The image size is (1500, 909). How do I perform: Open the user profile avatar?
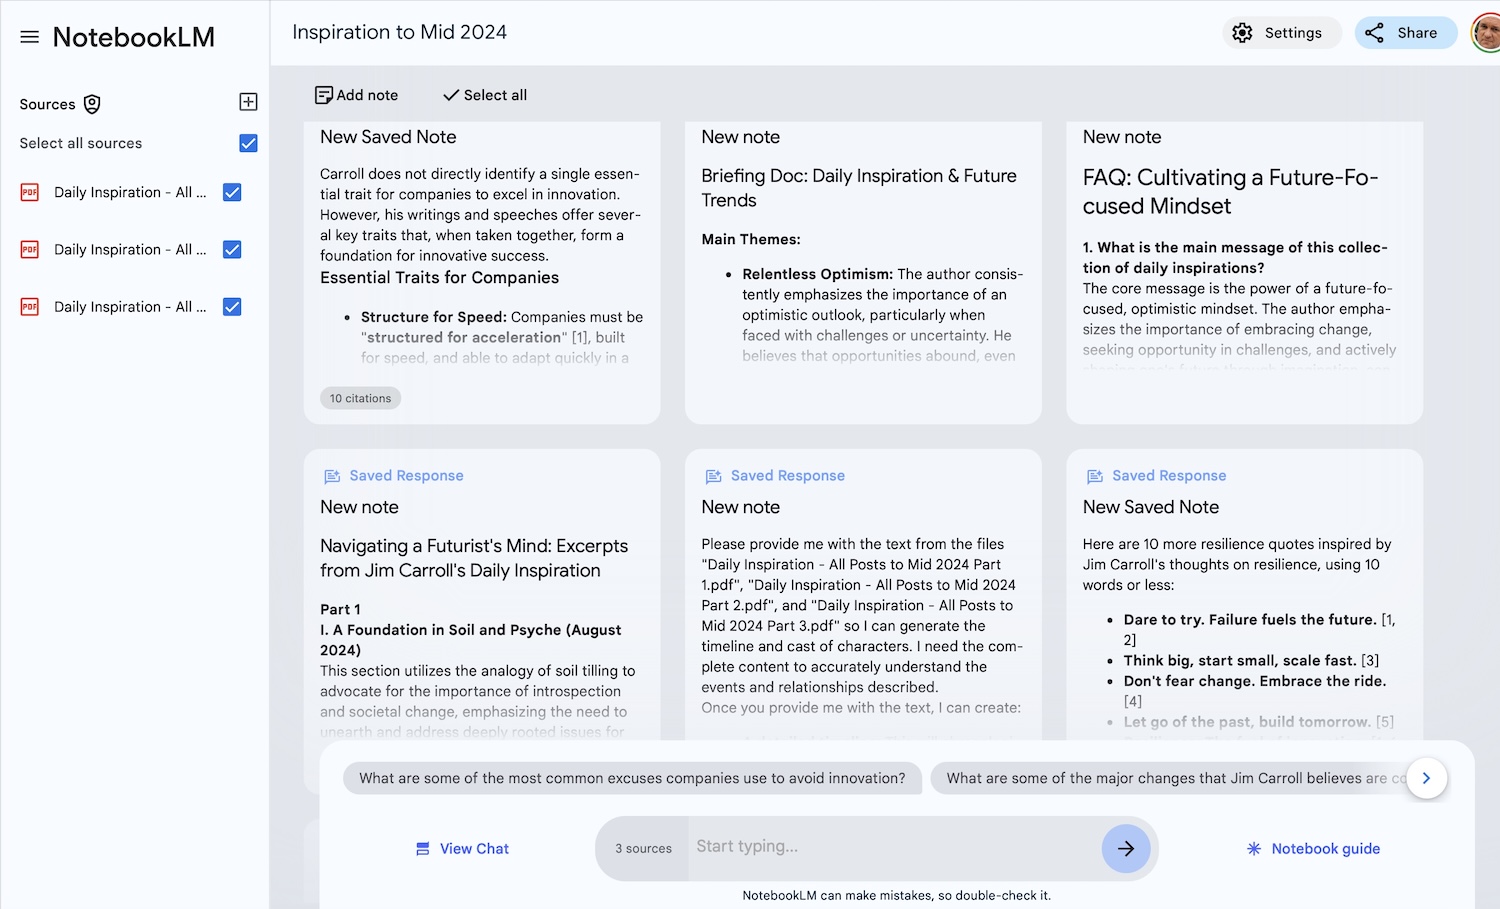pyautogui.click(x=1487, y=33)
